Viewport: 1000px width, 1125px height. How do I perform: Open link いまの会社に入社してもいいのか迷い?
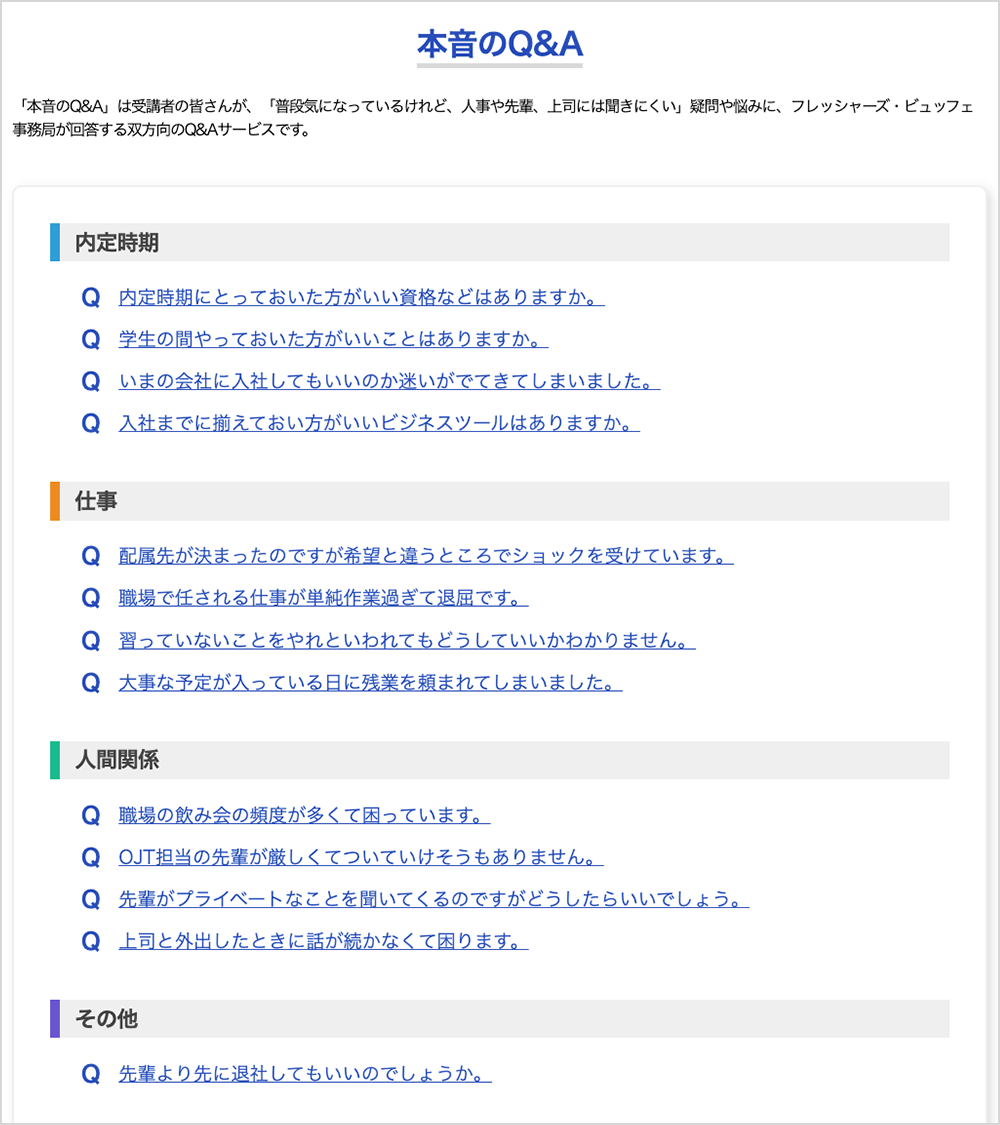pos(390,381)
